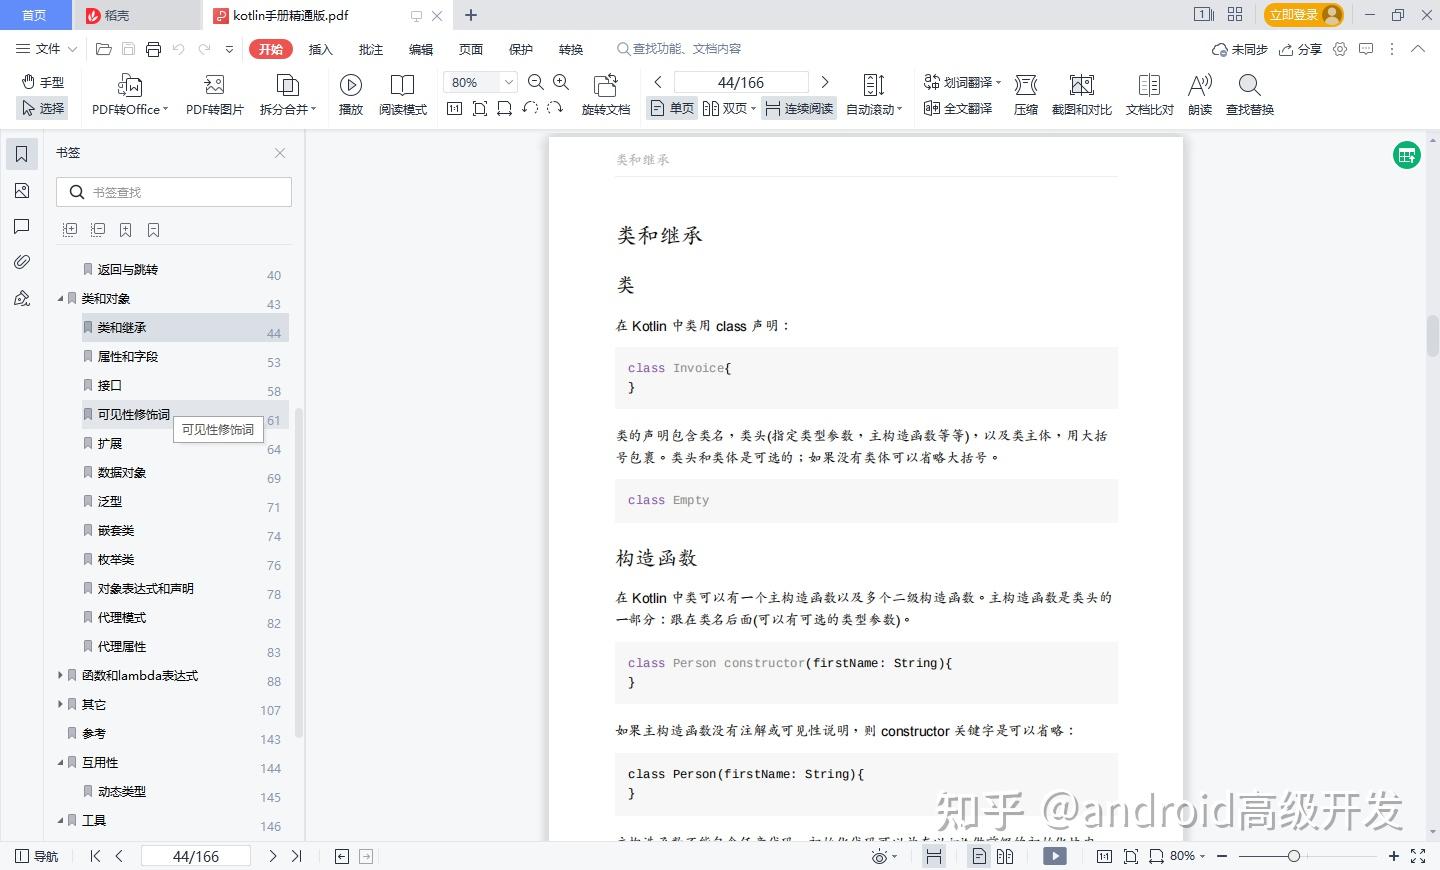Zoom in using magnifier plus icon
This screenshot has width=1440, height=870.
tap(561, 82)
